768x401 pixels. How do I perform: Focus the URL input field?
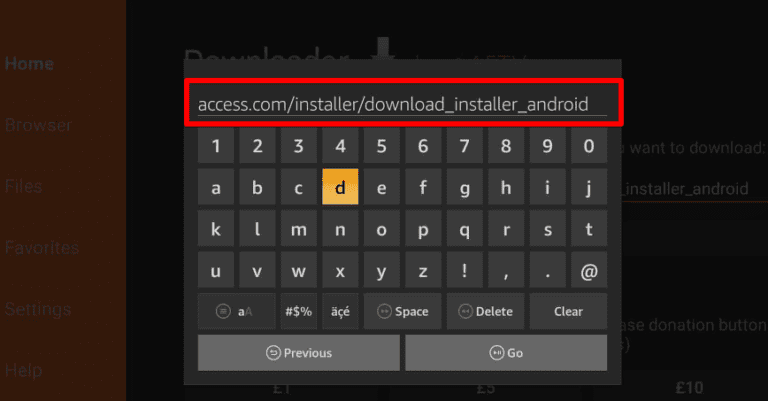pyautogui.click(x=404, y=103)
